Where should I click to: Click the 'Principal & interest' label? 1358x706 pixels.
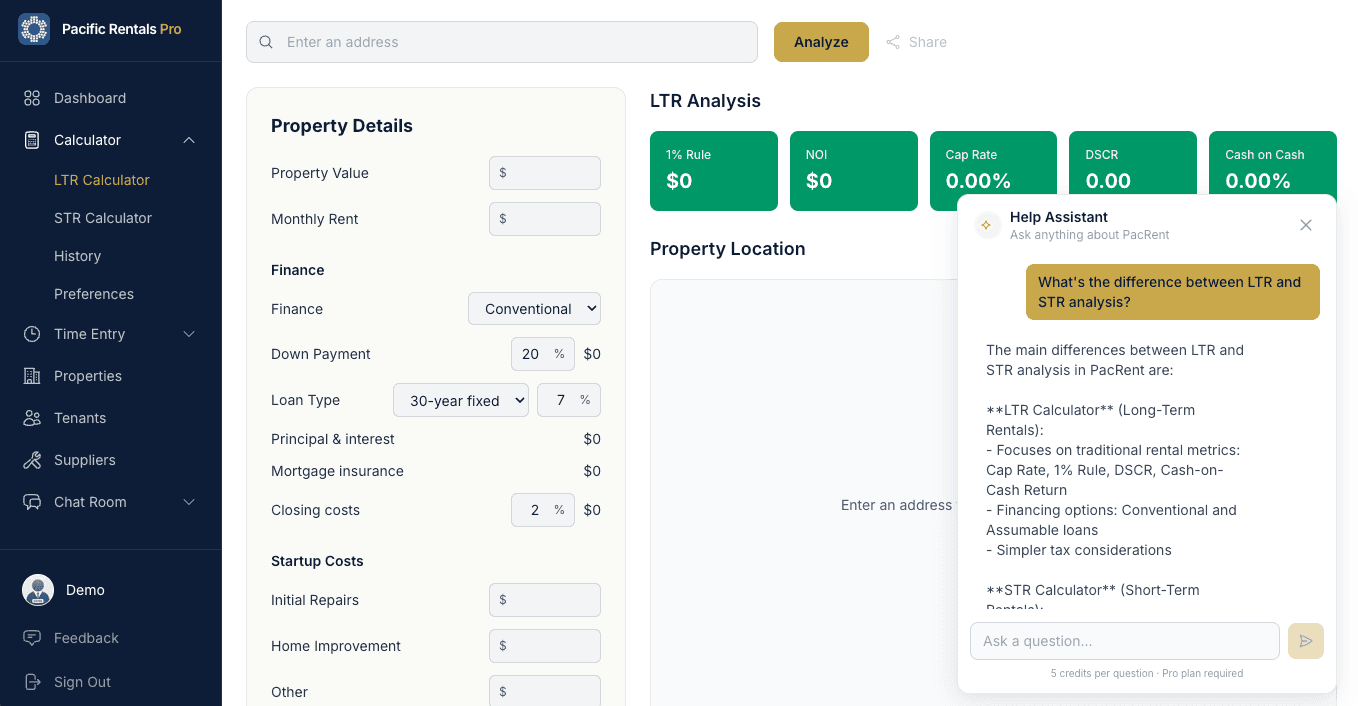333,439
